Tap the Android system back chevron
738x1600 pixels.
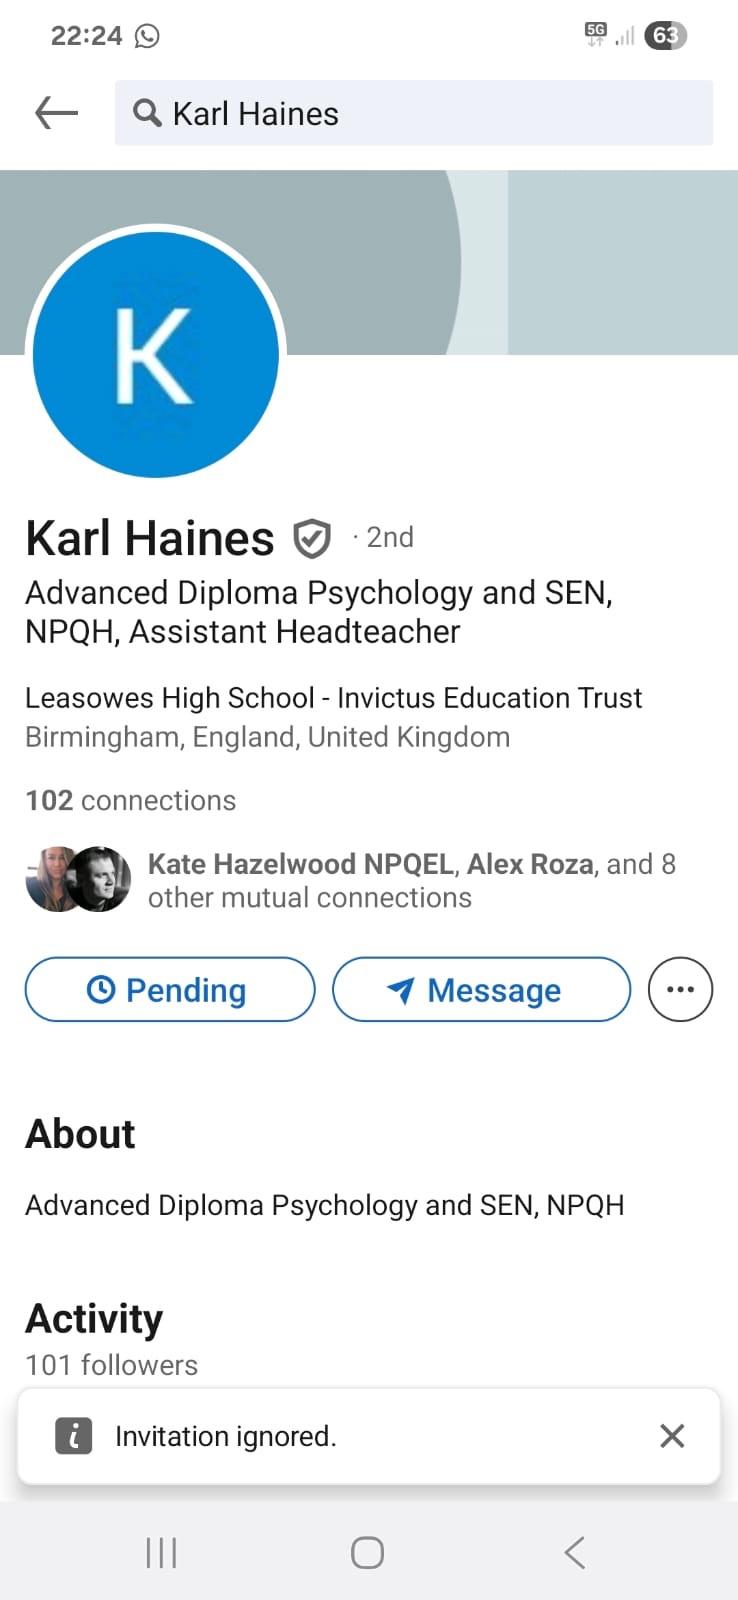574,1552
